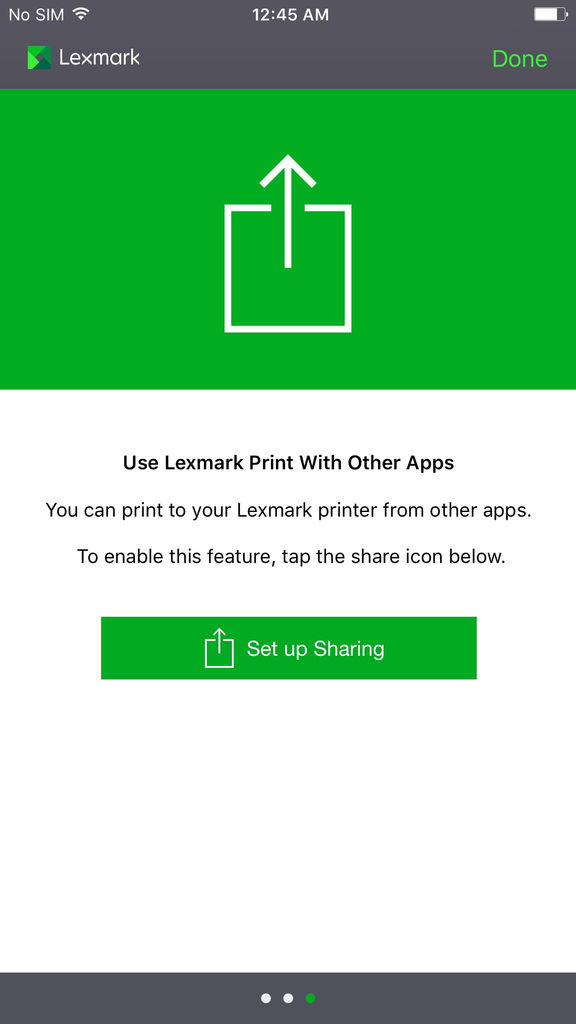Tap header bar space between Lexmark and Done
576x1024 pixels.
click(313, 59)
